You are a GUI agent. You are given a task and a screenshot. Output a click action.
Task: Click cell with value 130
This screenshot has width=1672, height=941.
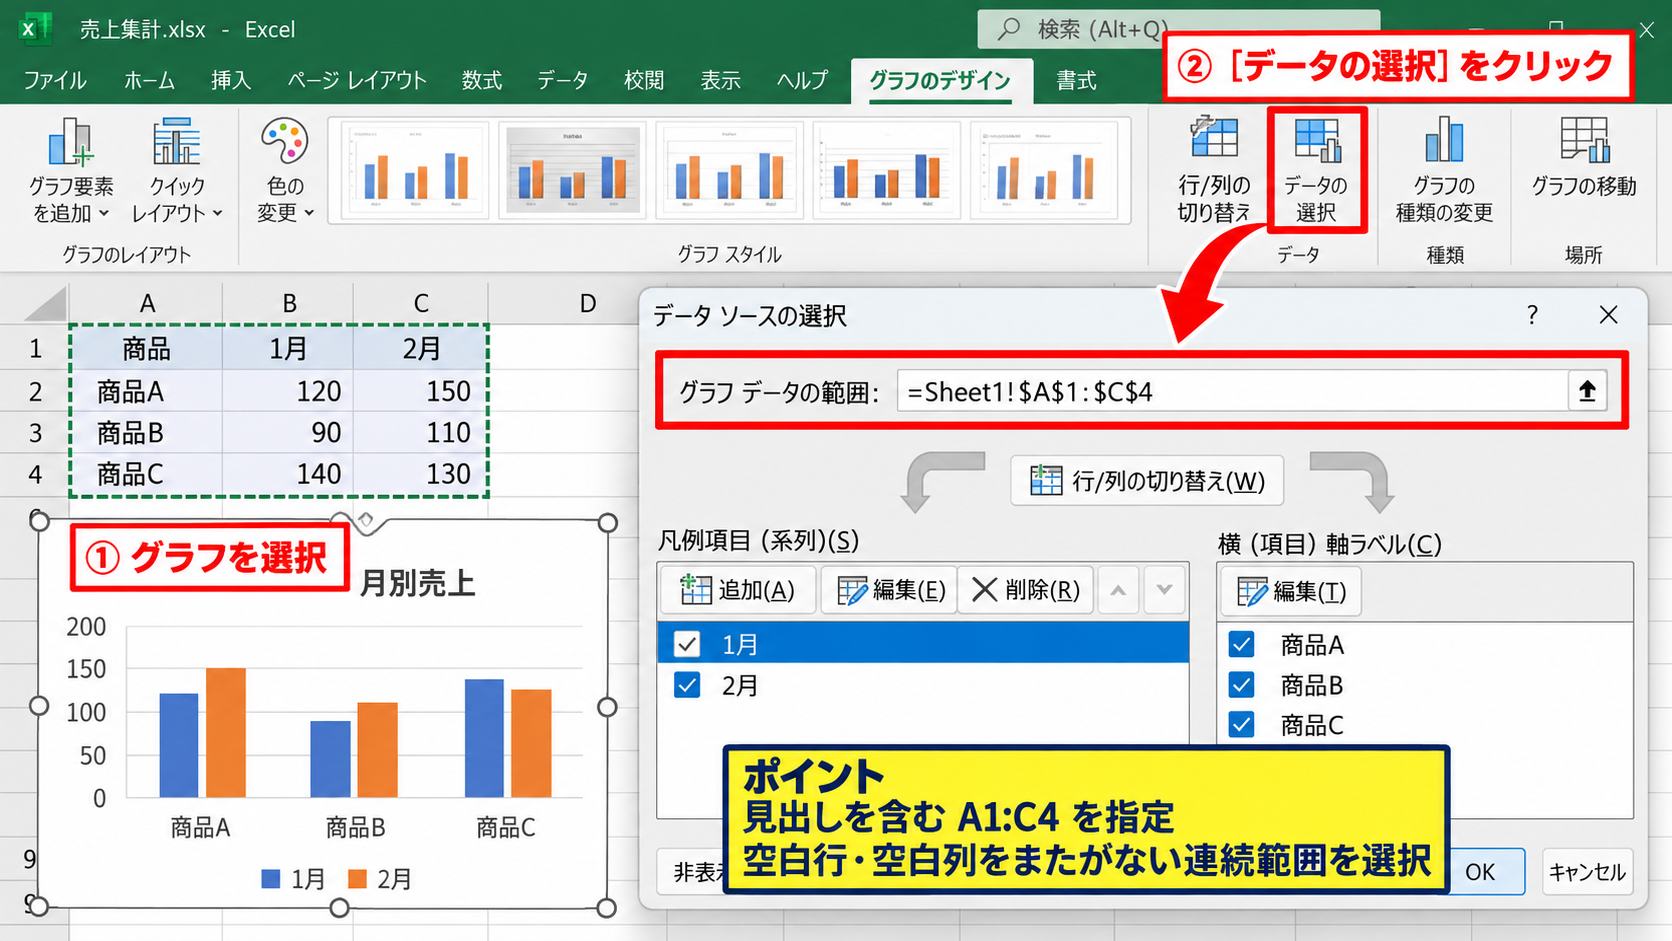point(421,473)
